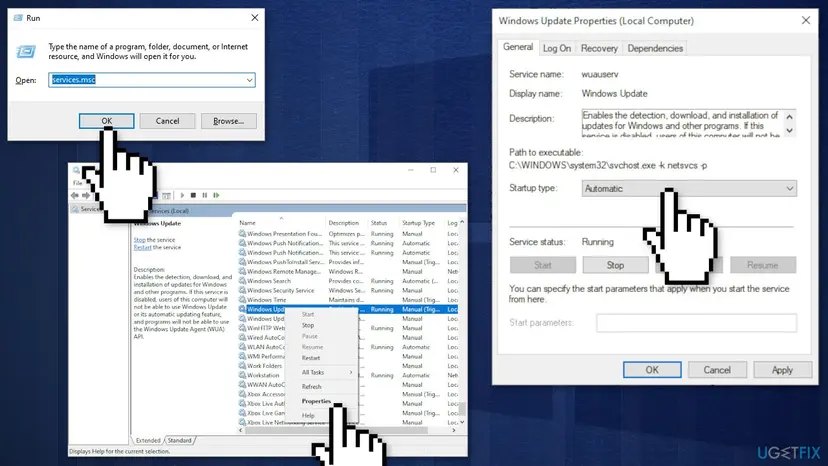Choose Restart from the service context menu
The image size is (828, 466).
[x=311, y=358]
